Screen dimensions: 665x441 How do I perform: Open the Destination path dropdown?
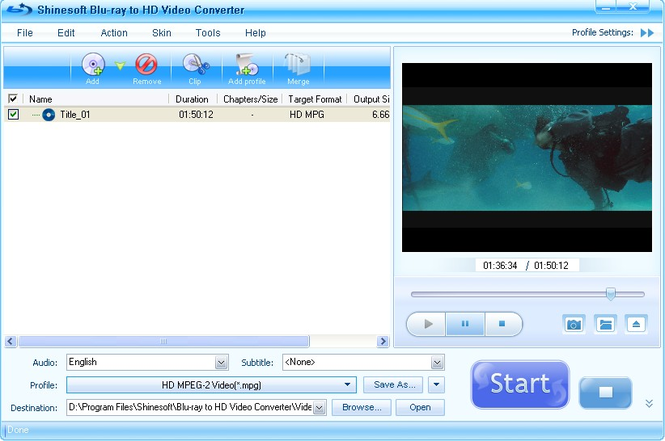(x=319, y=408)
